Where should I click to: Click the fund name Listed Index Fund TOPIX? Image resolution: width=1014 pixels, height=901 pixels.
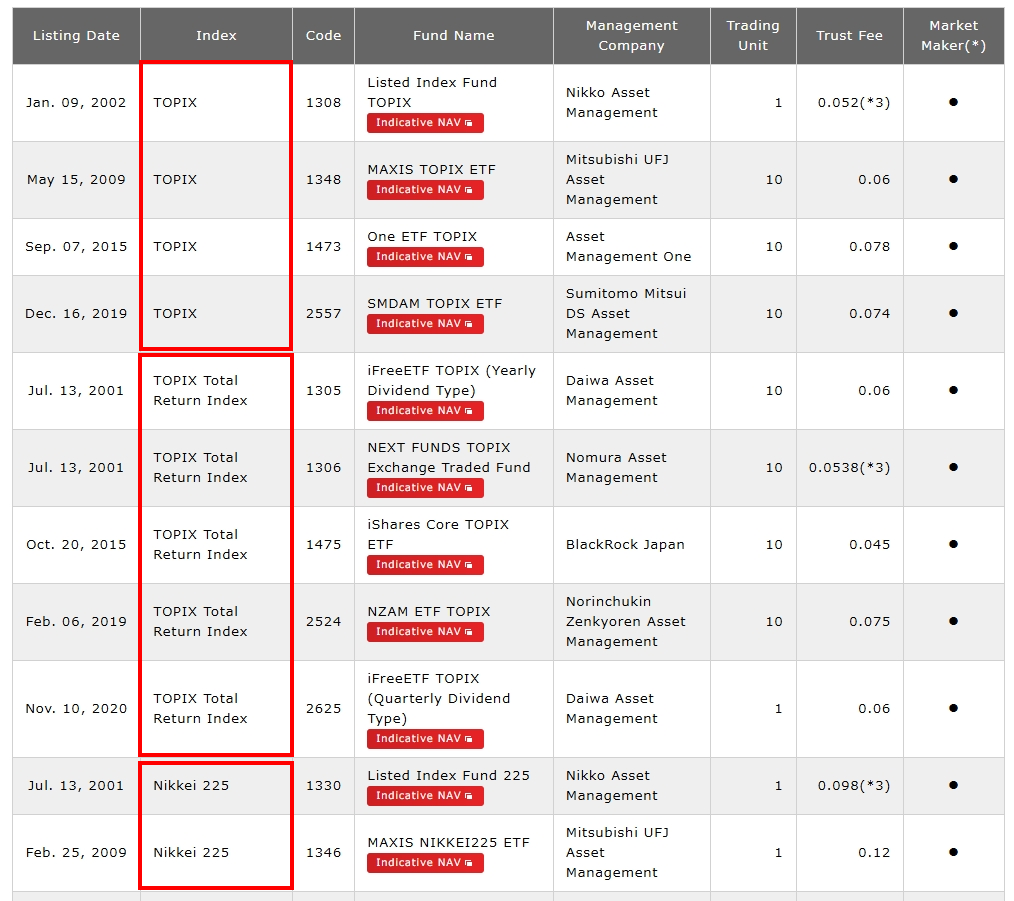(x=432, y=92)
